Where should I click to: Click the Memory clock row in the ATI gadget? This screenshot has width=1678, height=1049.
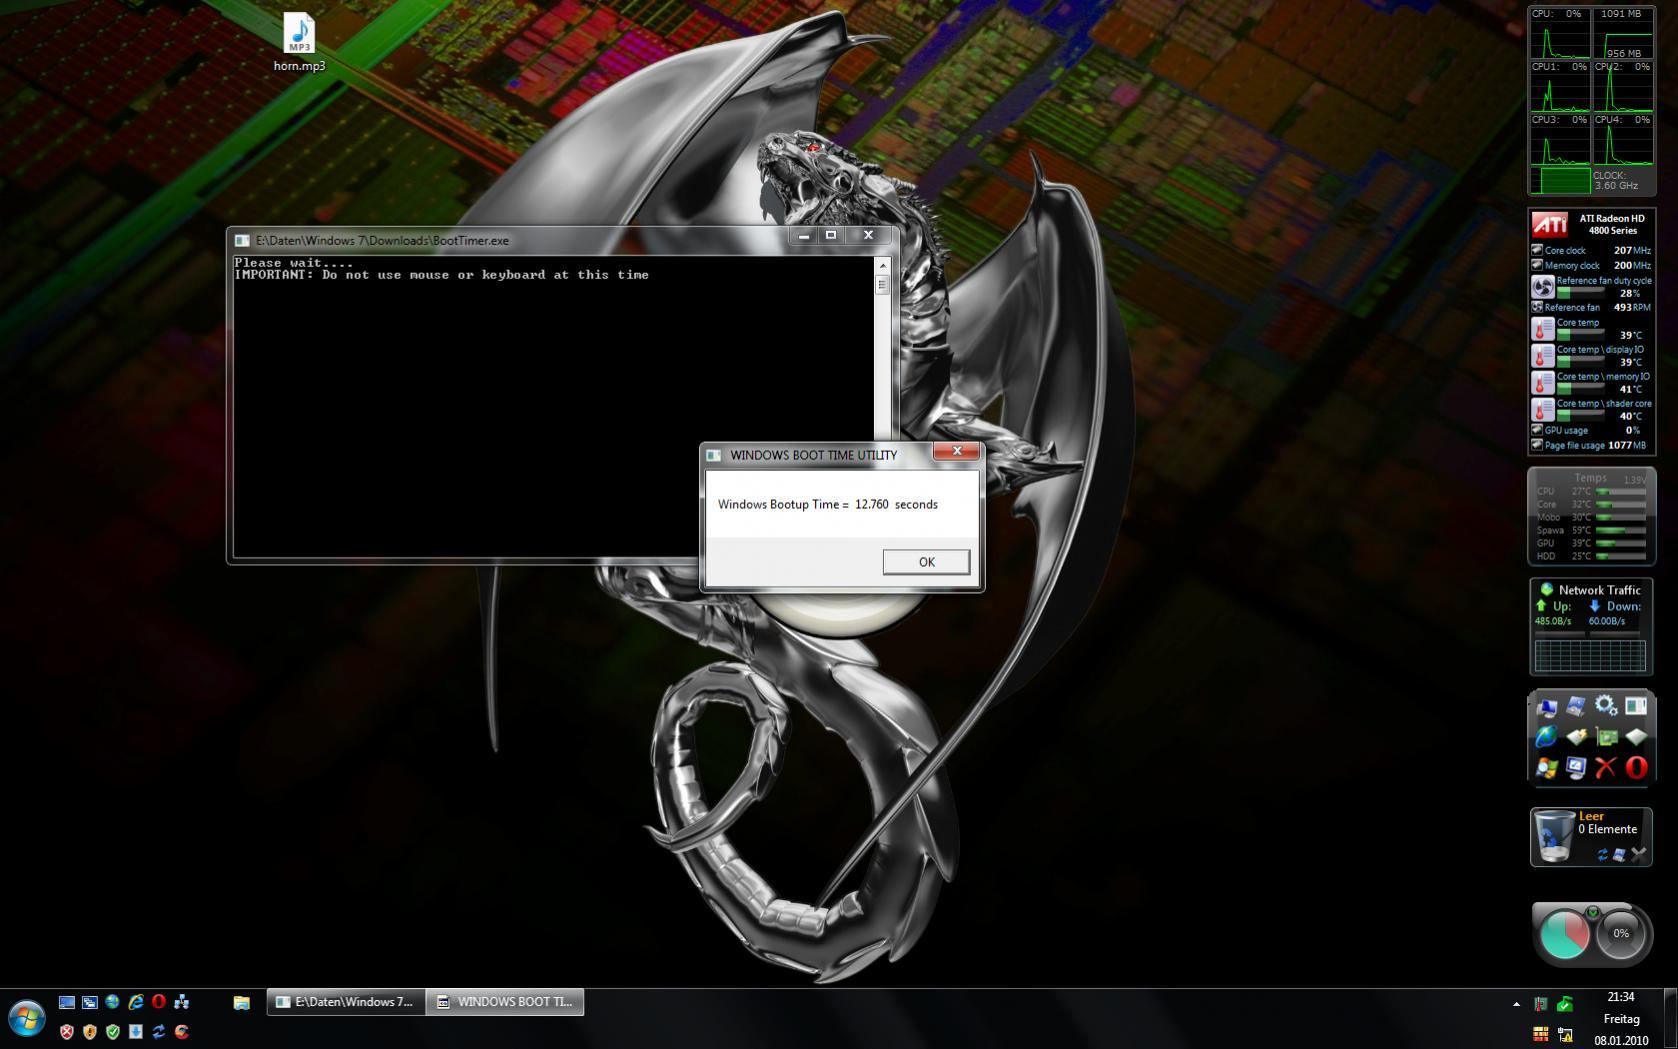[x=1591, y=265]
